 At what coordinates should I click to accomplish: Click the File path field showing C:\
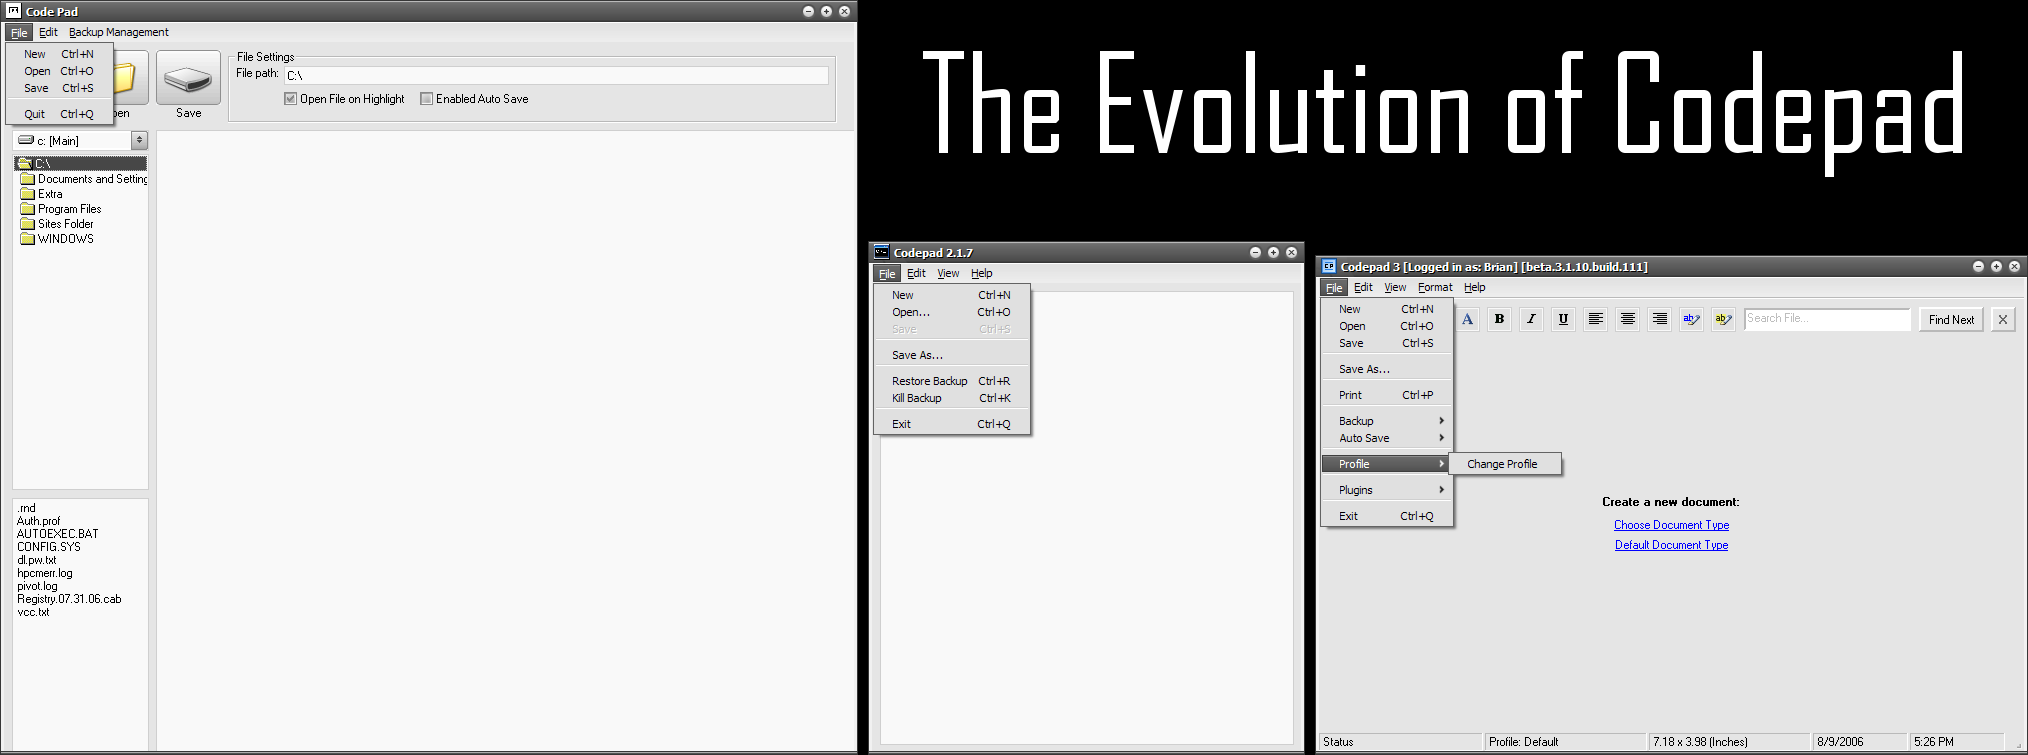click(x=556, y=75)
